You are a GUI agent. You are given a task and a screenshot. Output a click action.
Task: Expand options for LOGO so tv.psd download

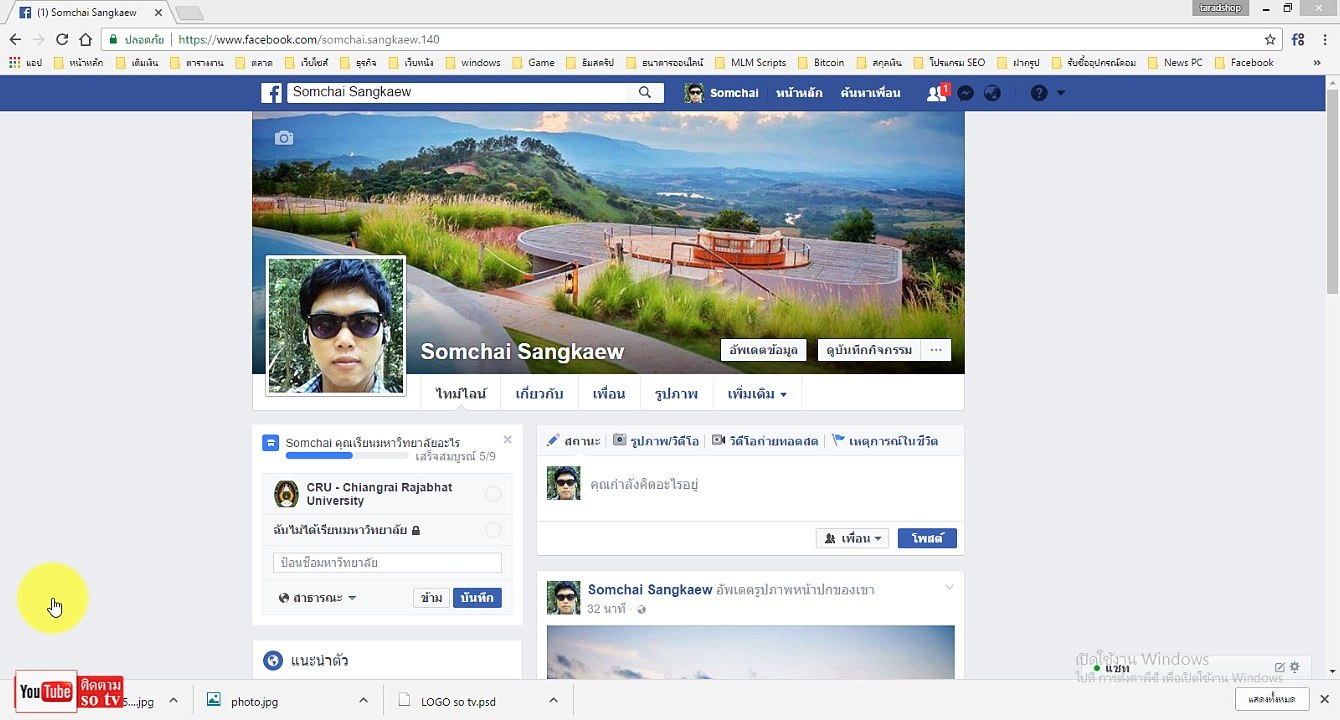click(553, 701)
